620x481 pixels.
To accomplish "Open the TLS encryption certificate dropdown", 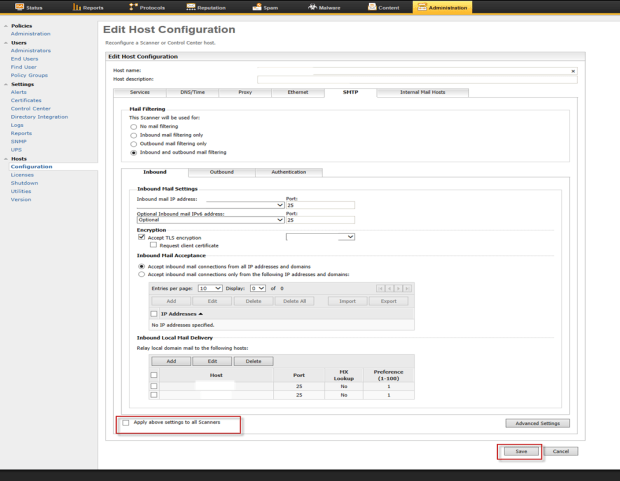I will [320, 237].
